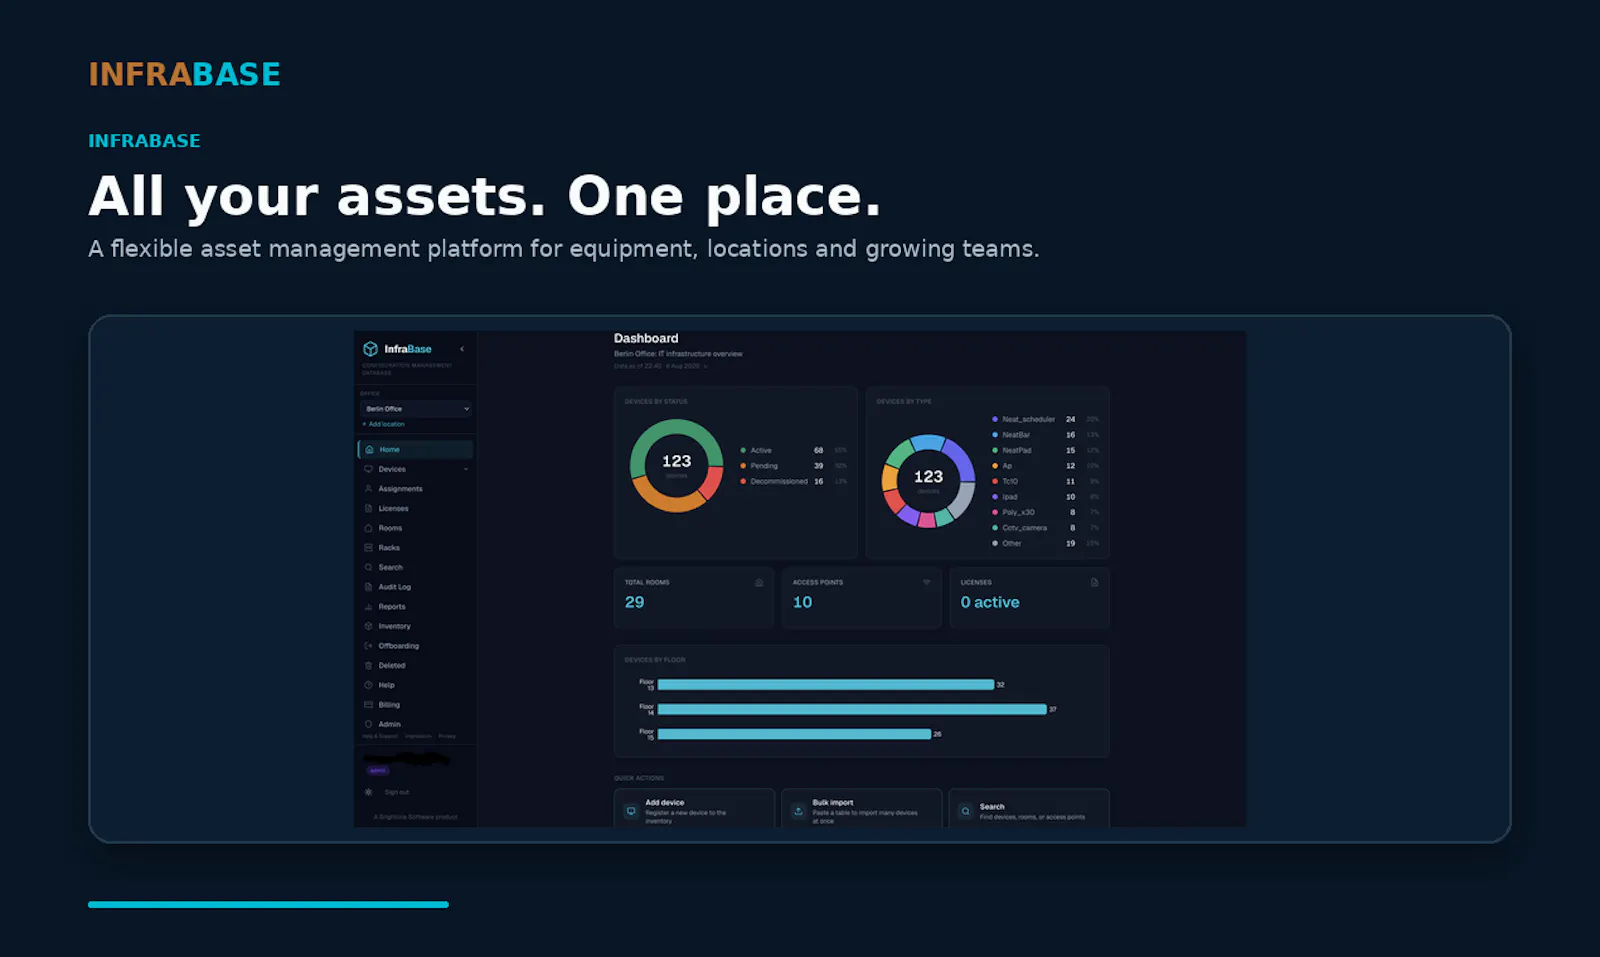Select the Home icon in the sidebar
The image size is (1600, 957).
pyautogui.click(x=369, y=450)
